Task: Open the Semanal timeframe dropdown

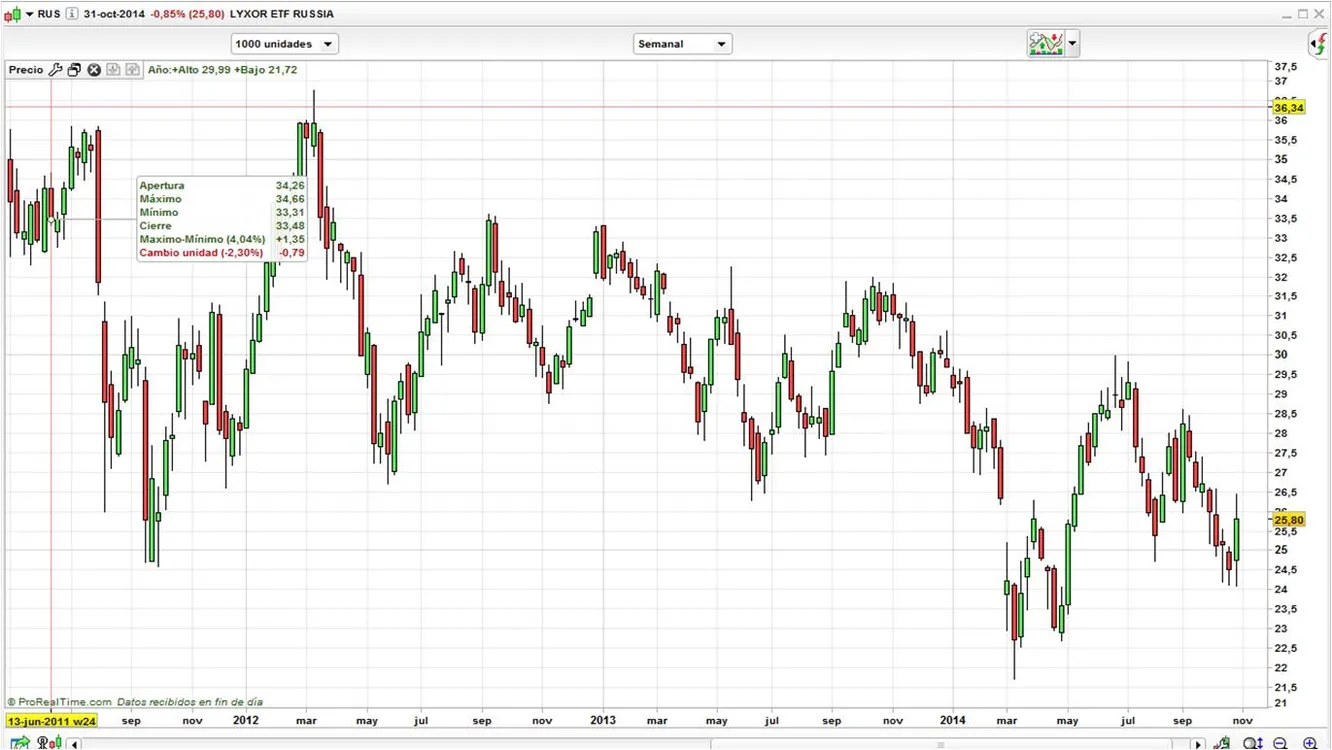Action: [x=683, y=44]
